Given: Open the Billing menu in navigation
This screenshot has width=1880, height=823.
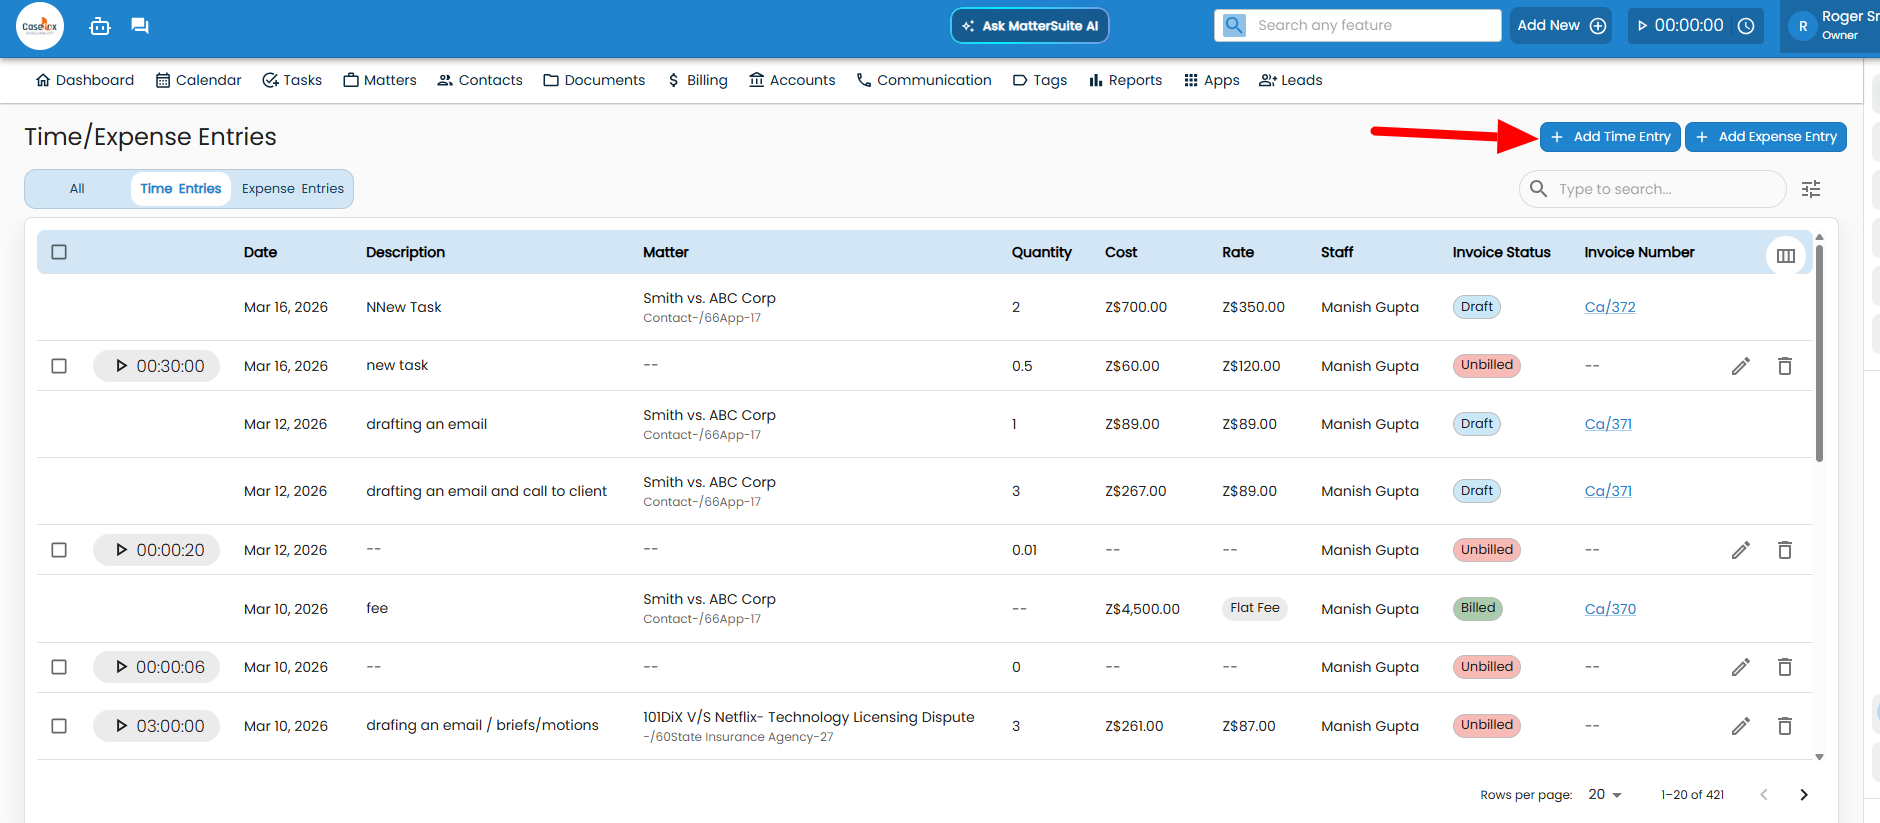Looking at the screenshot, I should (697, 80).
